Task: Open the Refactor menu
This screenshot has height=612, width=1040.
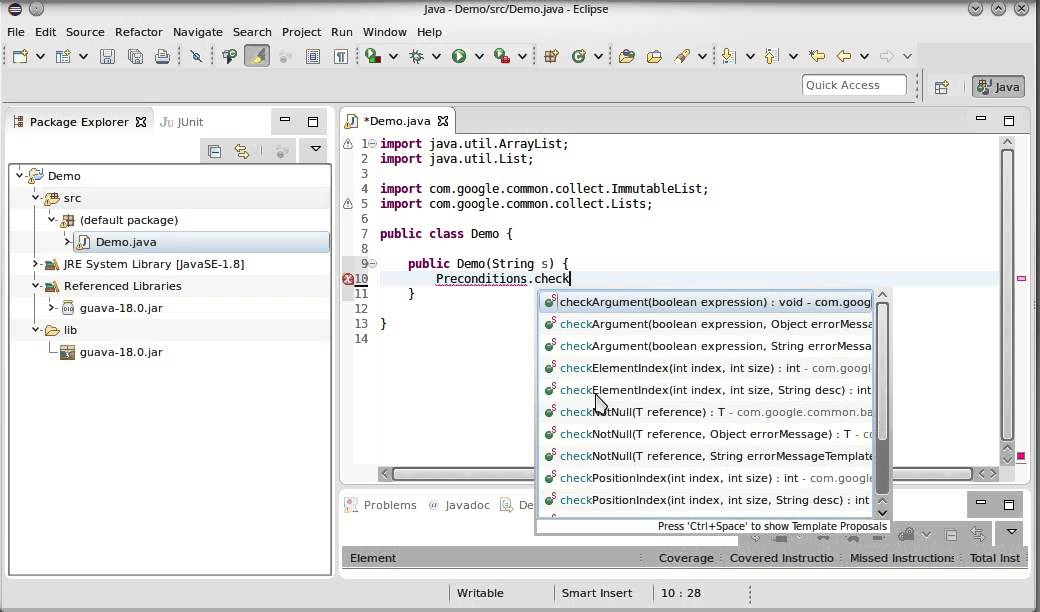Action: coord(139,32)
